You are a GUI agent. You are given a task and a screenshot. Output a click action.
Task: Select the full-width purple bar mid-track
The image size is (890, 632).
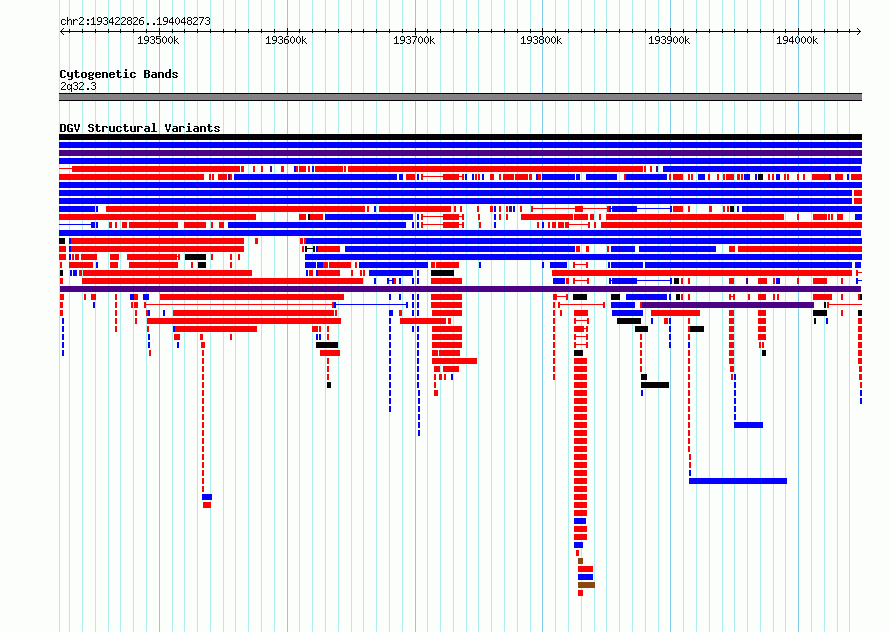[x=460, y=289]
